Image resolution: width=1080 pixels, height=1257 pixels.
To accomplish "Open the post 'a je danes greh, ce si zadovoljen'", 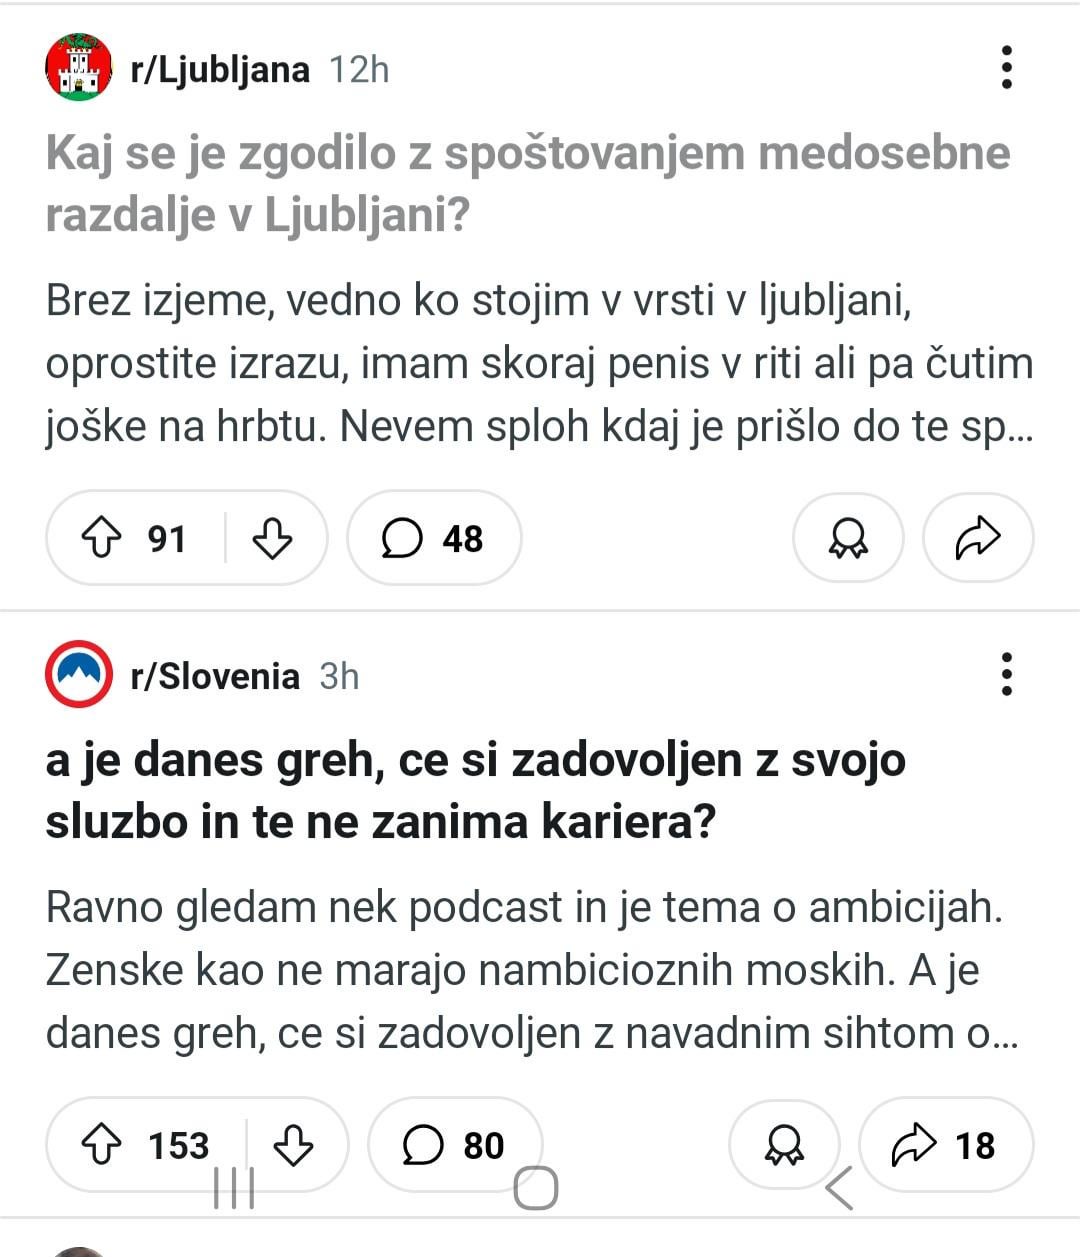I will pos(475,791).
